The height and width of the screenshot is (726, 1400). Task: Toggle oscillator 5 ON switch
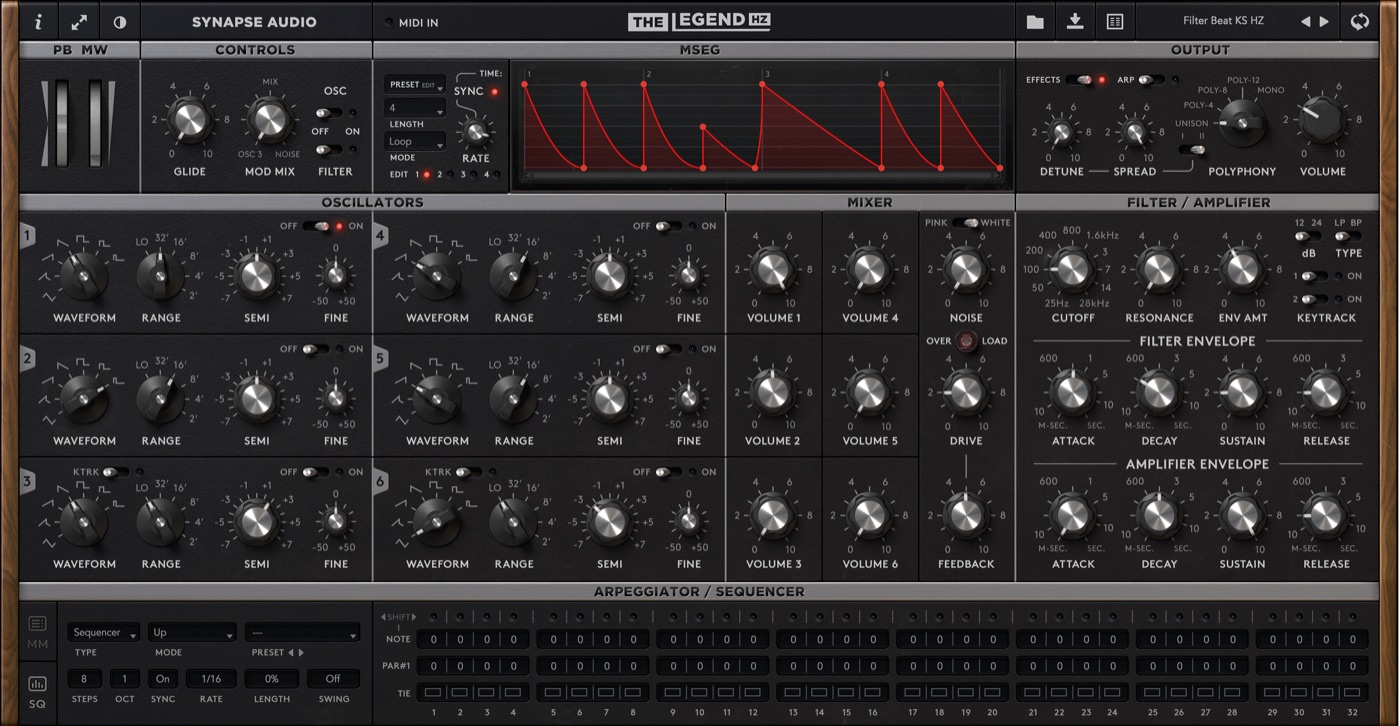(668, 349)
